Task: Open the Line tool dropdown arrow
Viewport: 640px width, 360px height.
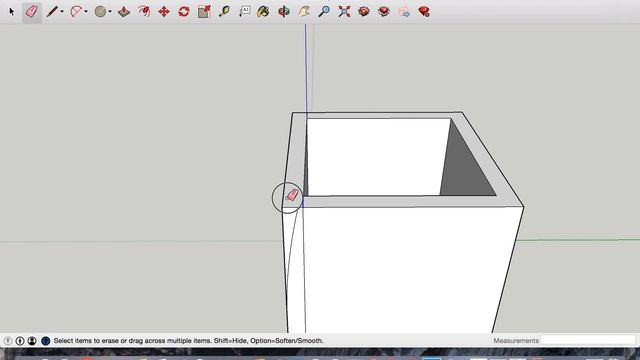Action: pyautogui.click(x=62, y=11)
